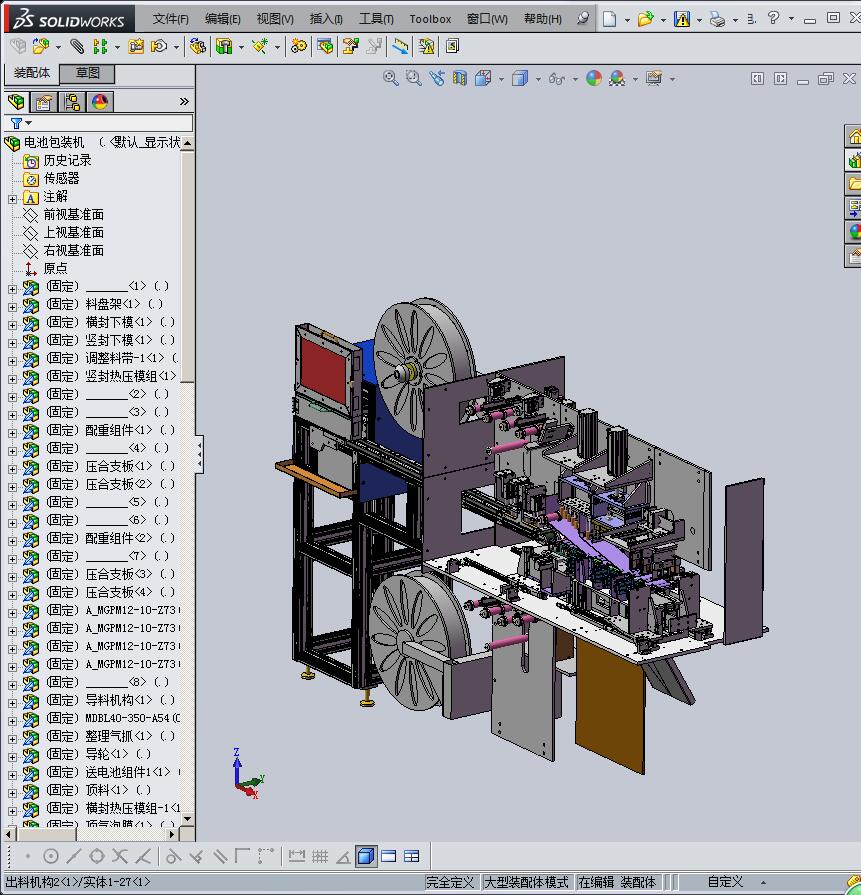Expand the 料盘架<1> component node

point(12,305)
